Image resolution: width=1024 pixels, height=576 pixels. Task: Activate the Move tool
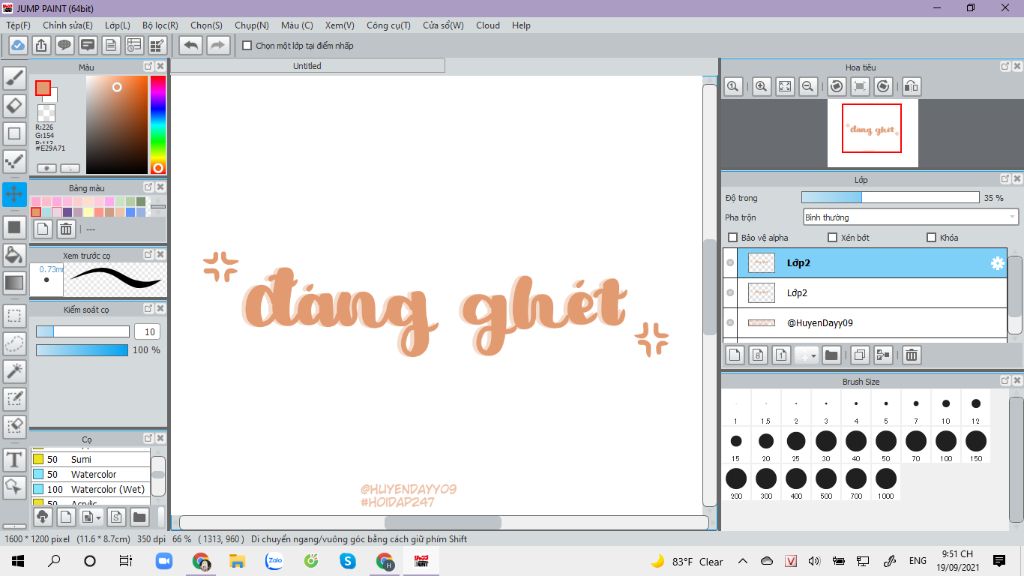(x=14, y=194)
